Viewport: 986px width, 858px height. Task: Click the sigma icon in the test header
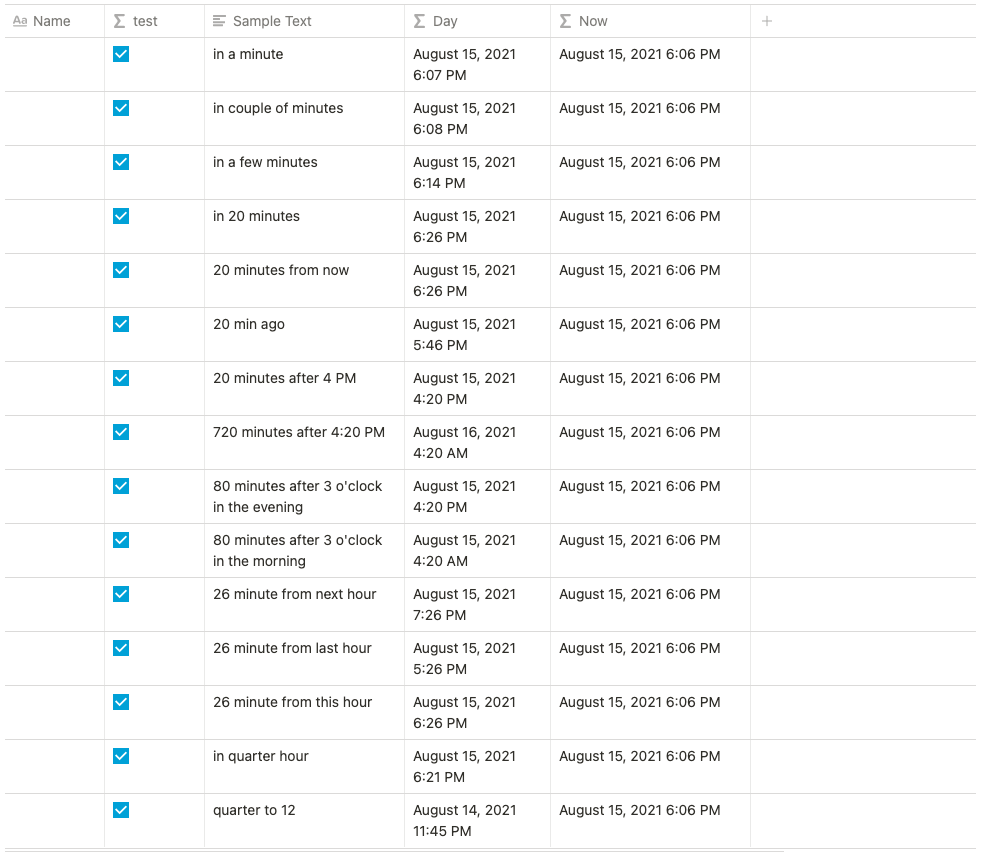point(120,21)
